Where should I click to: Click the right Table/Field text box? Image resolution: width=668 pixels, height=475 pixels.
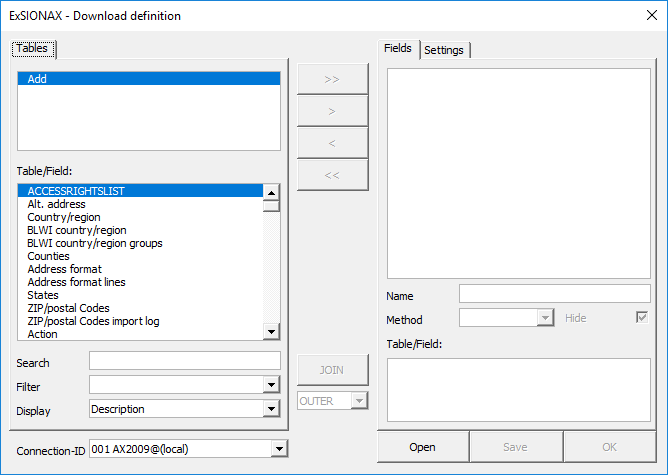point(519,390)
